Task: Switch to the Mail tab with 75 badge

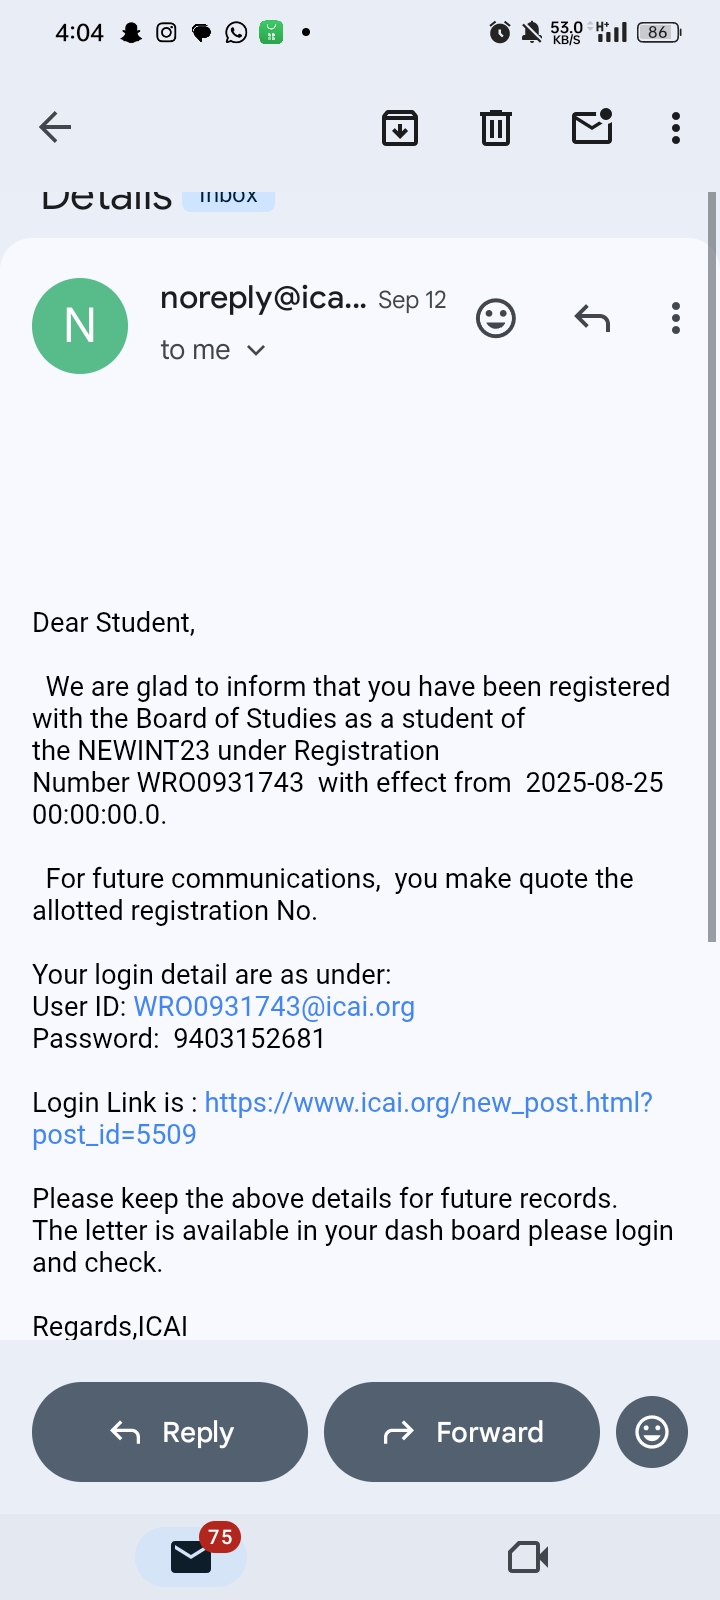Action: coord(191,1556)
